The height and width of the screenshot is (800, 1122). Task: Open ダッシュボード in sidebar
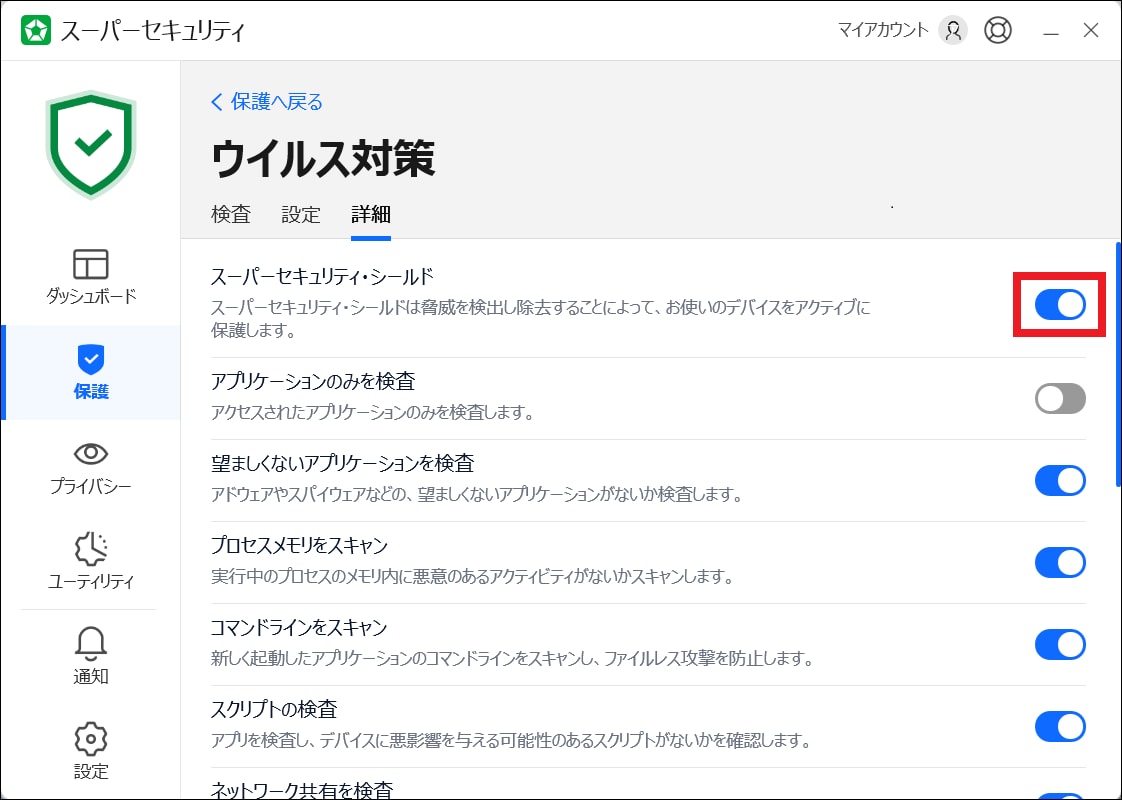91,277
